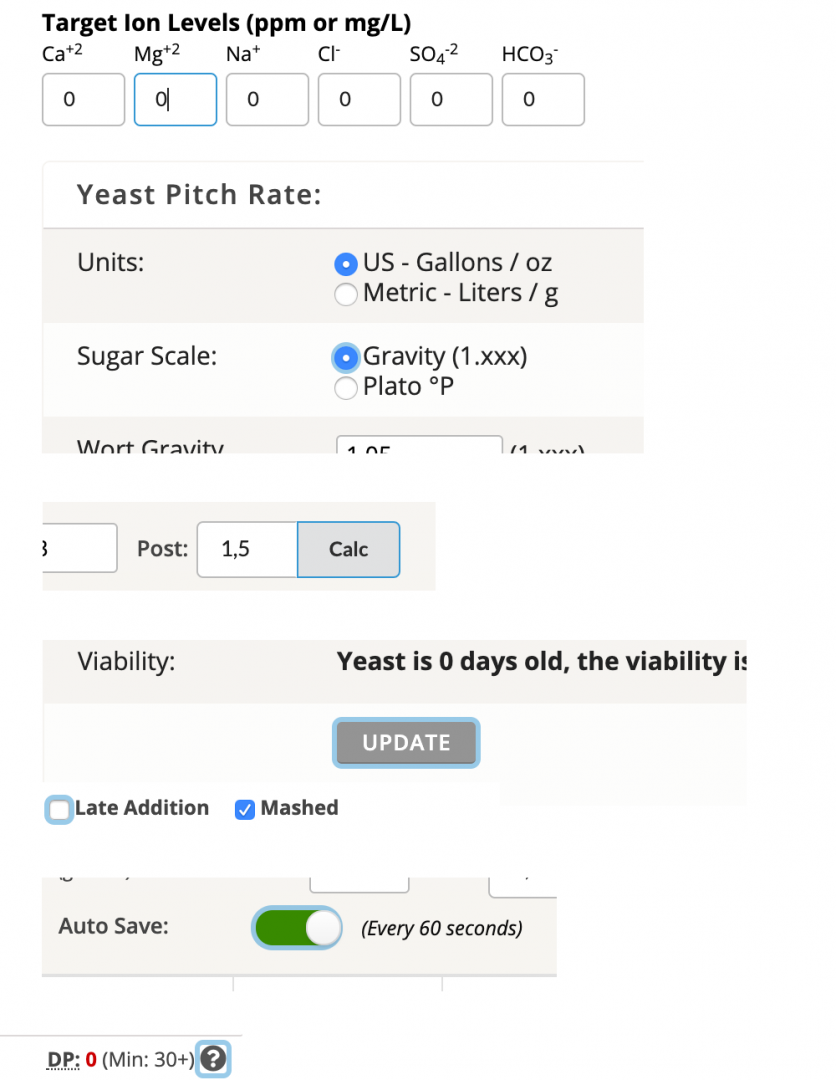Uncheck the Mashed checkbox

click(244, 809)
